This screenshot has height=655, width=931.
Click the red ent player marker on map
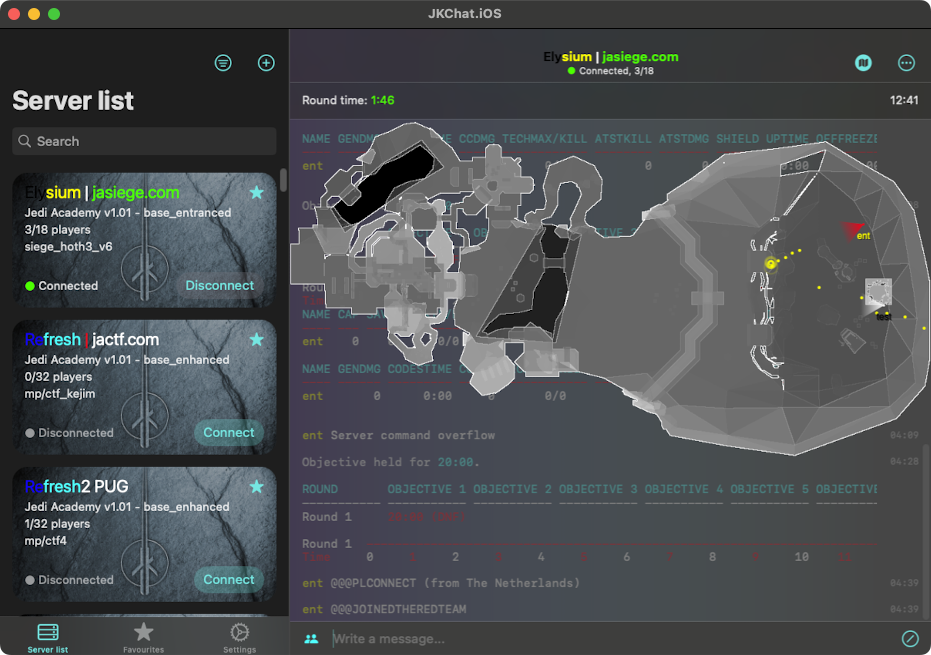(851, 230)
